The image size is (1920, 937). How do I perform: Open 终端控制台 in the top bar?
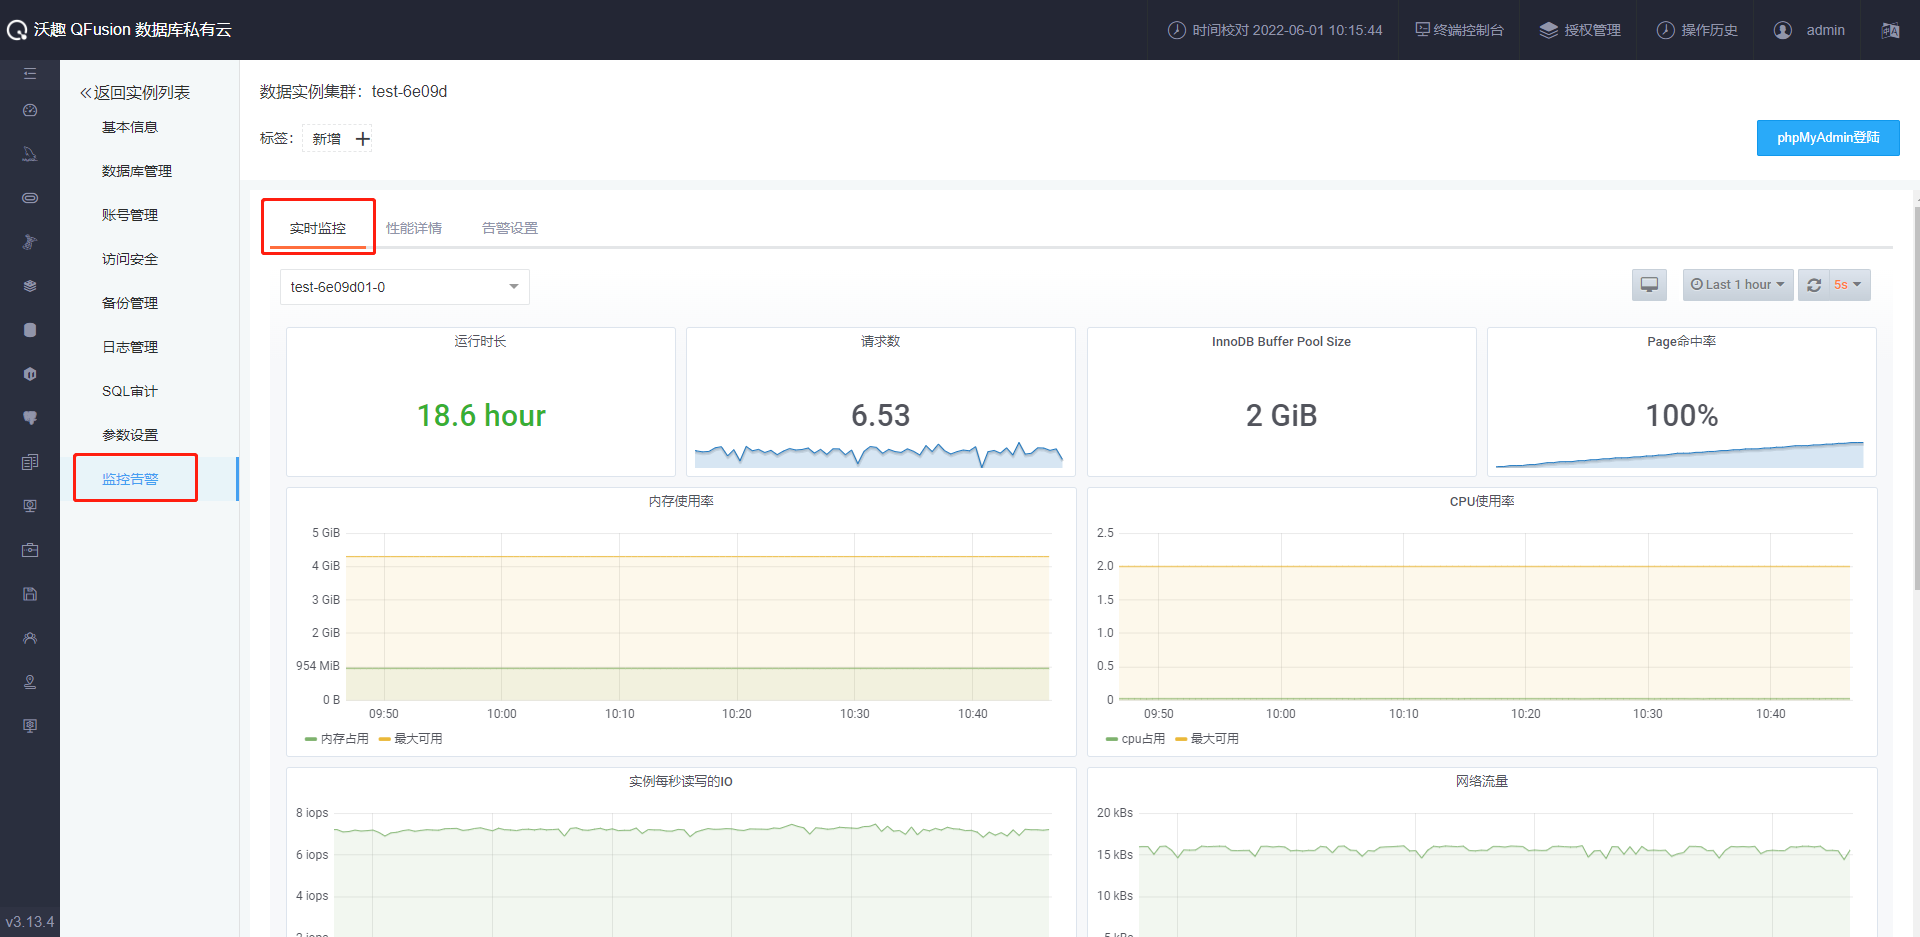click(x=1460, y=30)
